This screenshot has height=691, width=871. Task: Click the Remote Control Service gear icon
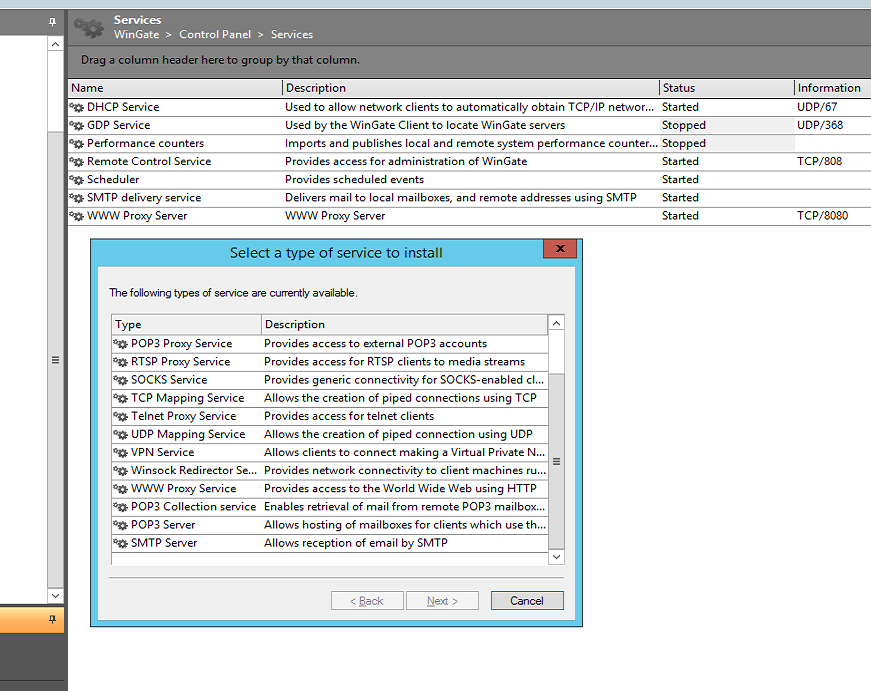pos(77,162)
